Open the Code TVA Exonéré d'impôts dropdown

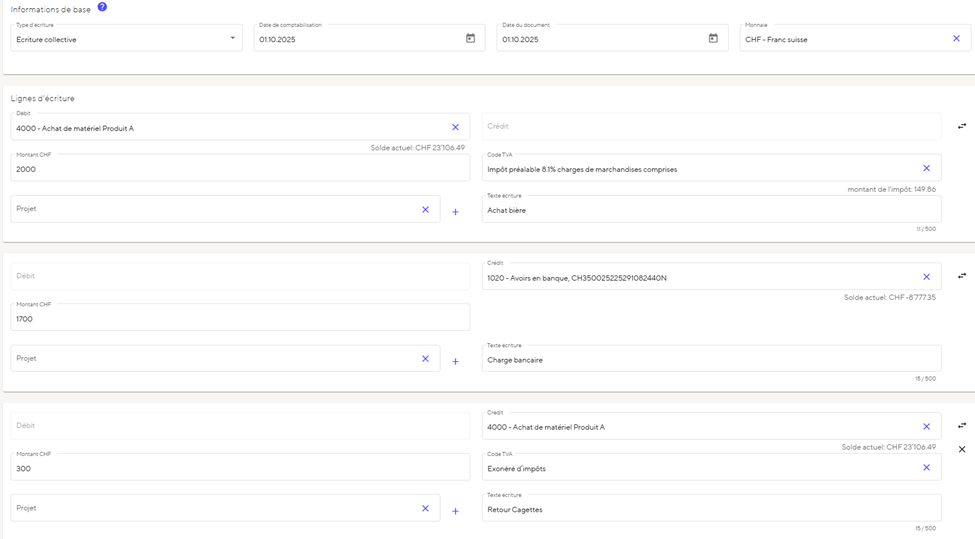(x=700, y=468)
